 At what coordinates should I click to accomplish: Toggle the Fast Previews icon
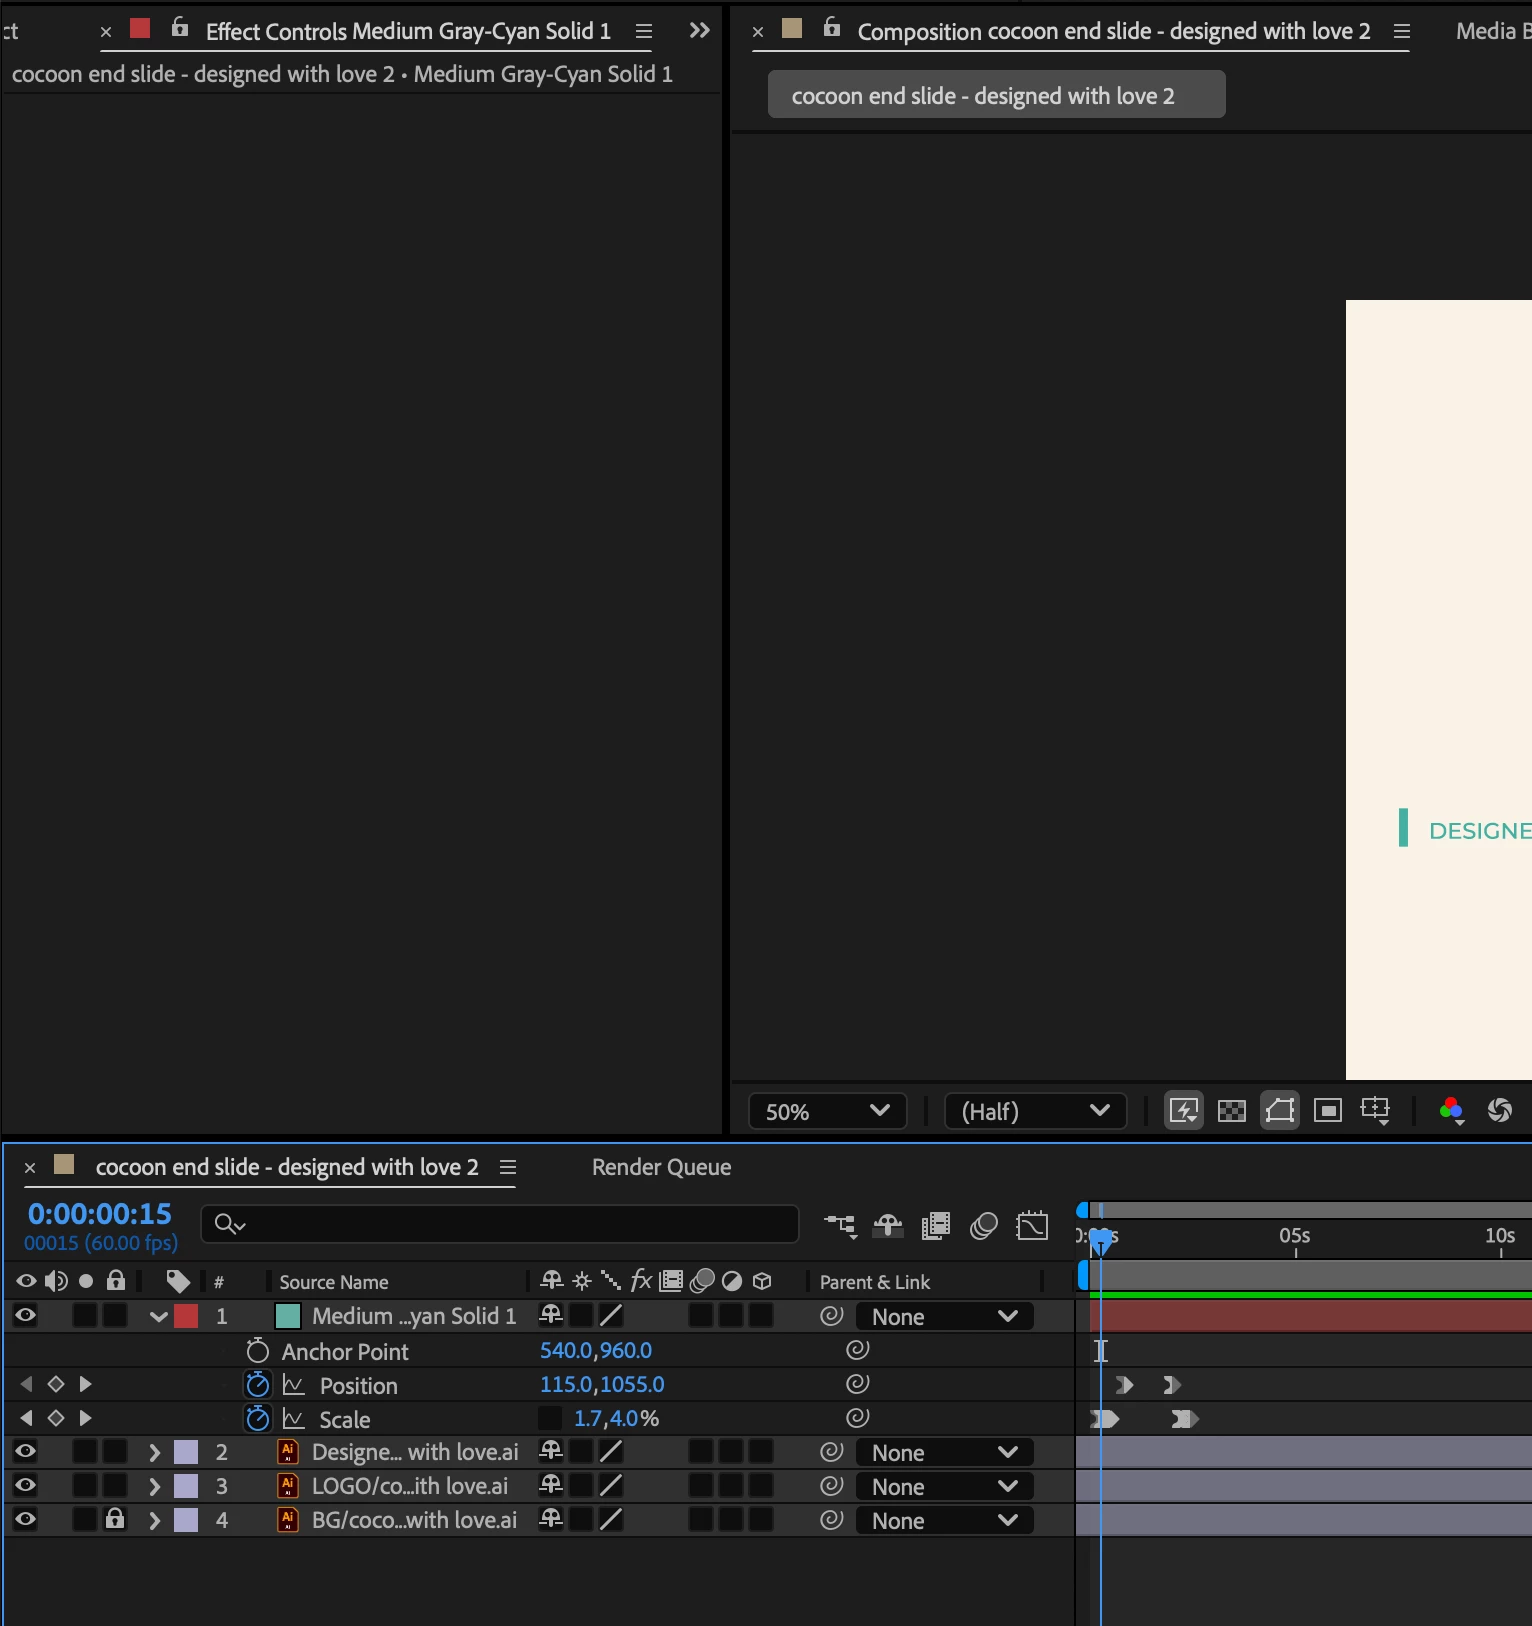1184,1111
